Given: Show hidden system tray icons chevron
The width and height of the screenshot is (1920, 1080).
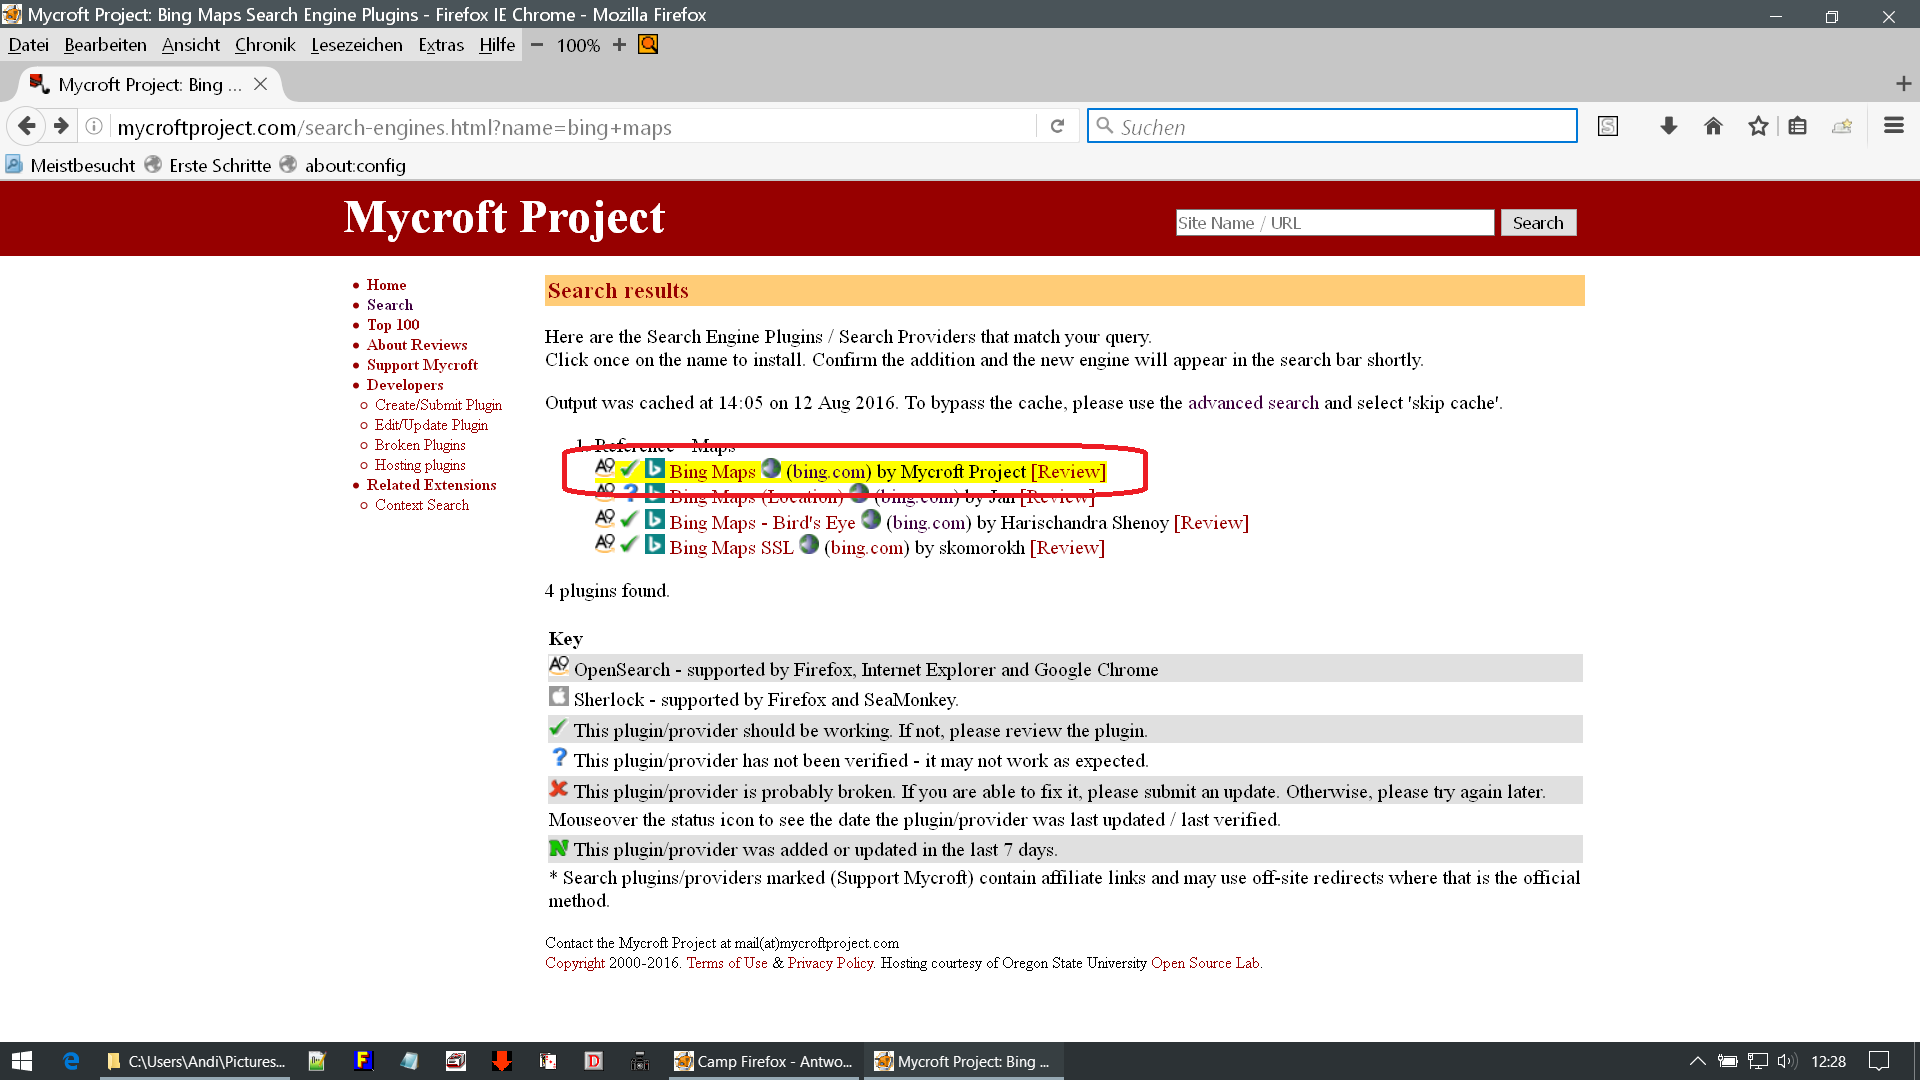Looking at the screenshot, I should (1697, 1061).
